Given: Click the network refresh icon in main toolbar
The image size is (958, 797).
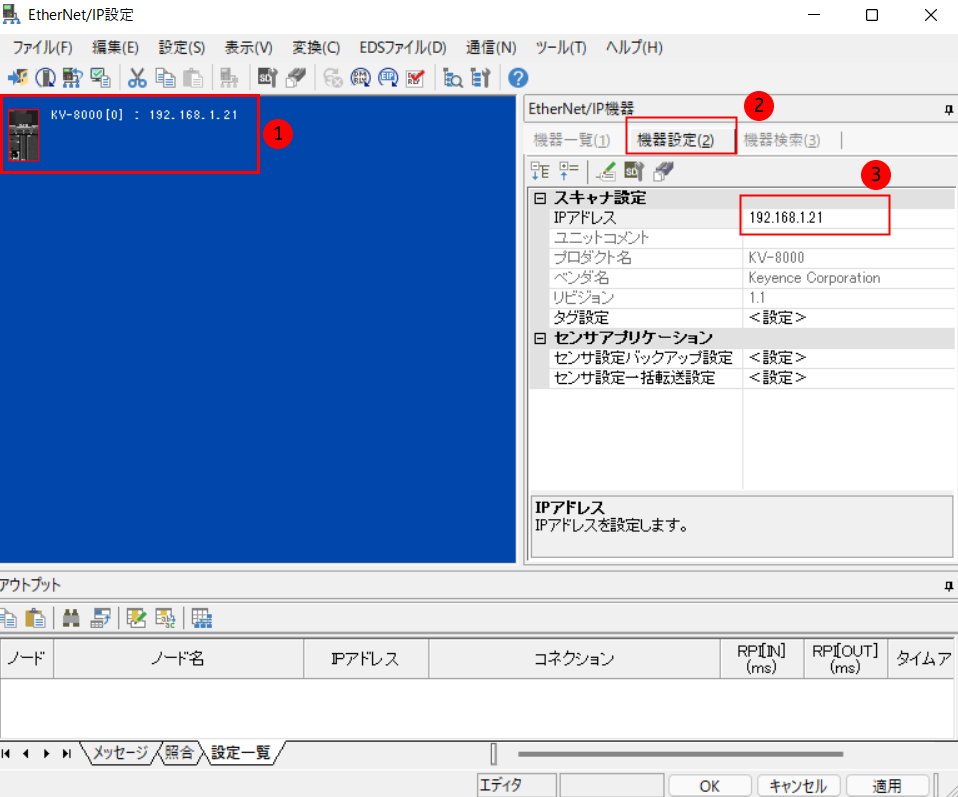Looking at the screenshot, I should 72,78.
